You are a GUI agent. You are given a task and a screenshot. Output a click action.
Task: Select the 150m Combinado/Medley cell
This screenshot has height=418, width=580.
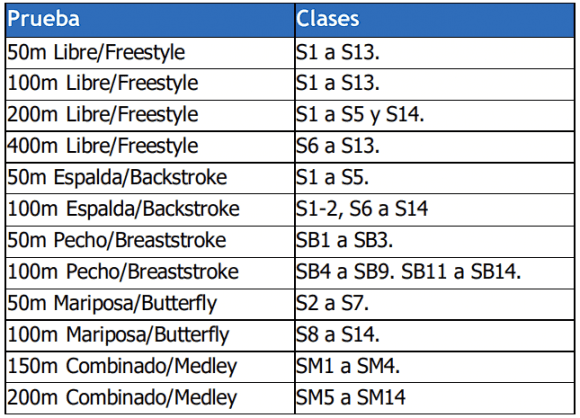click(150, 367)
